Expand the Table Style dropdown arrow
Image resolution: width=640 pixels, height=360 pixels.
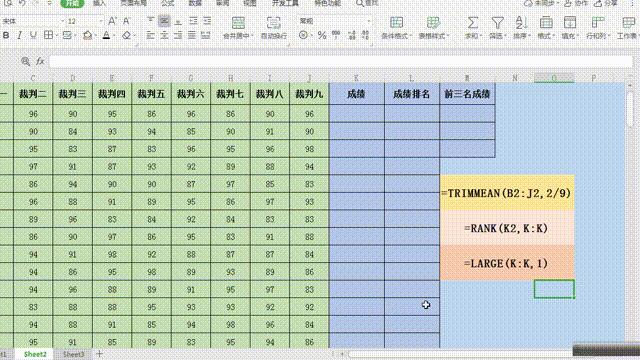447,36
